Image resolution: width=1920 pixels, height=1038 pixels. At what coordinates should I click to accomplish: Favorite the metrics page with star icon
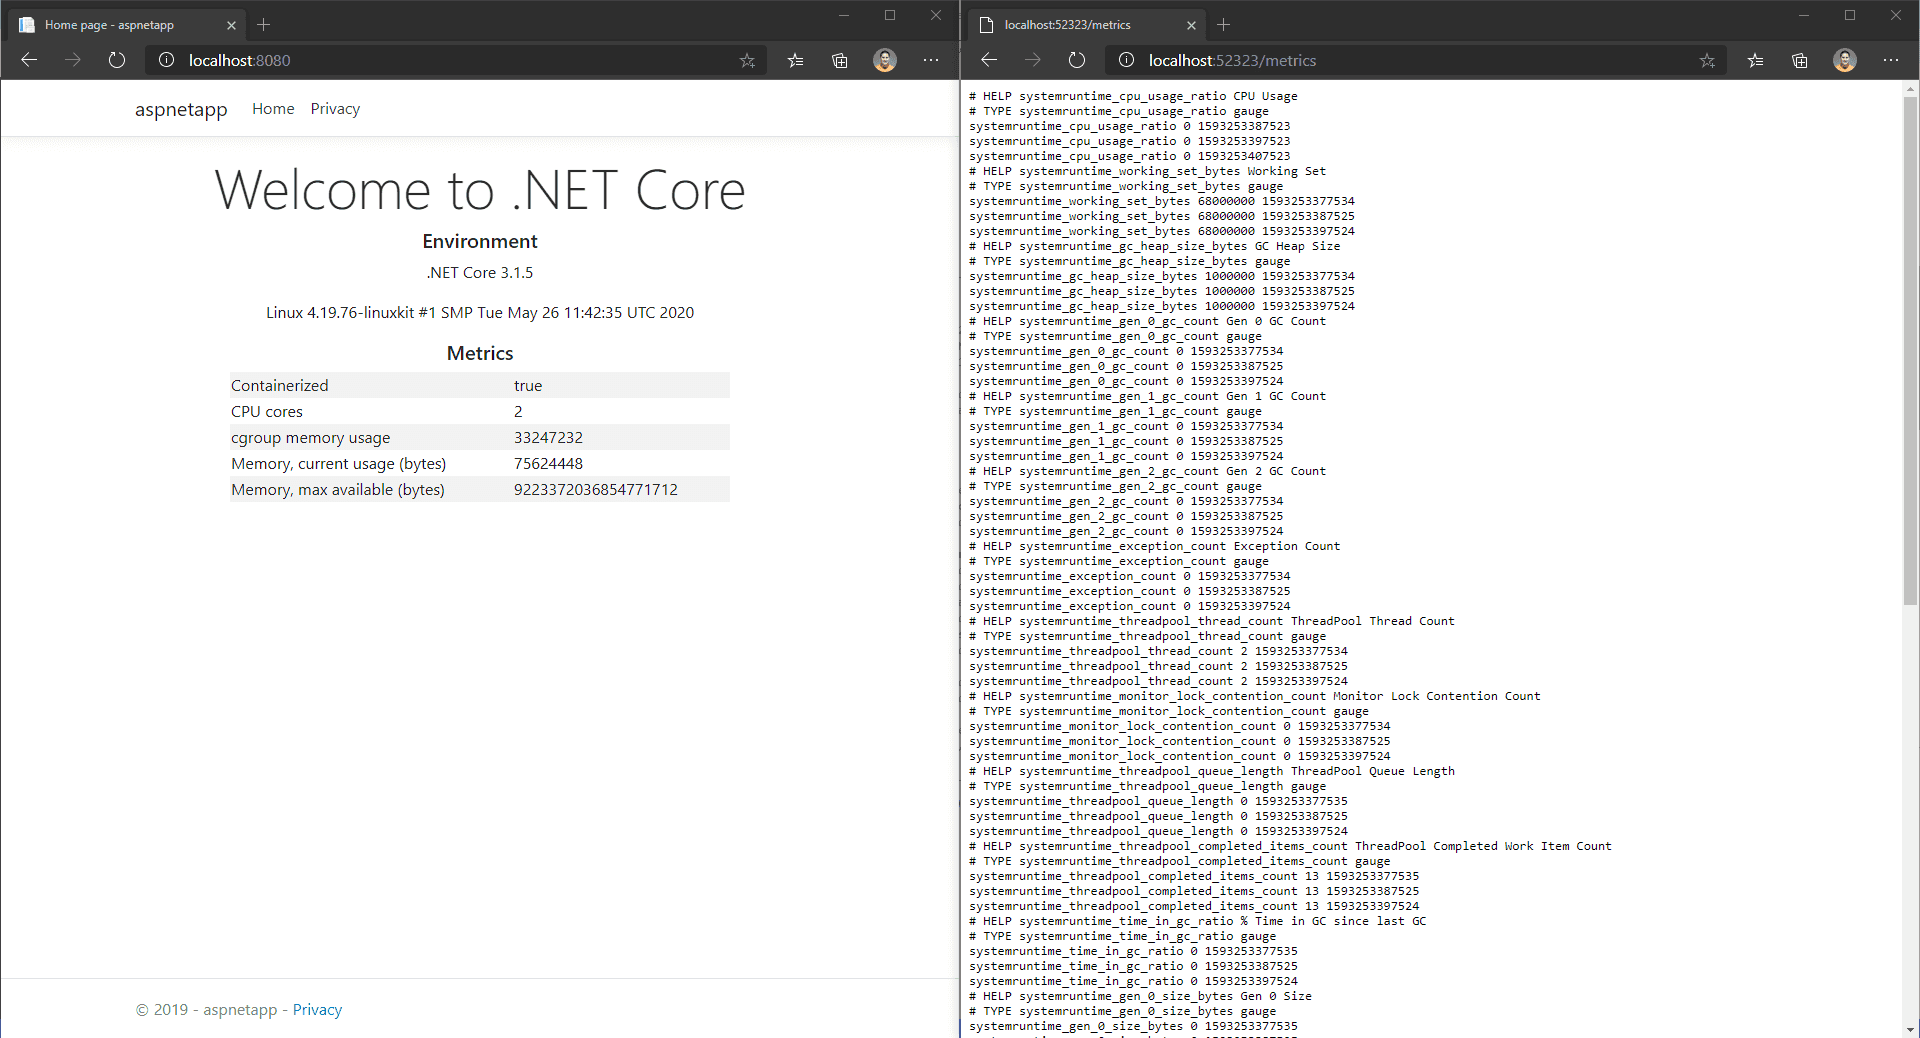pos(1707,60)
